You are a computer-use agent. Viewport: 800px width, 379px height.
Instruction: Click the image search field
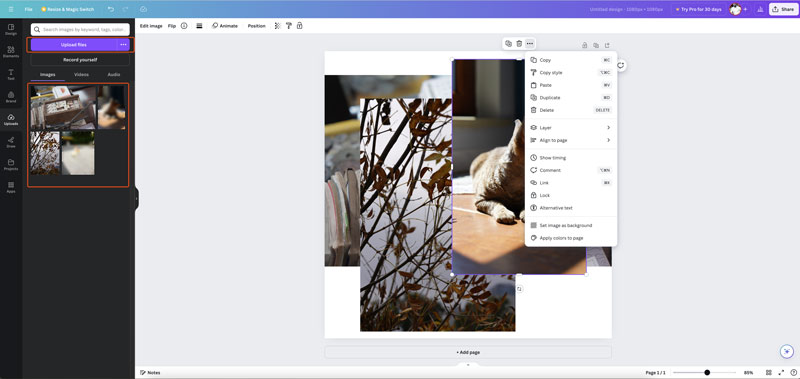pyautogui.click(x=80, y=30)
